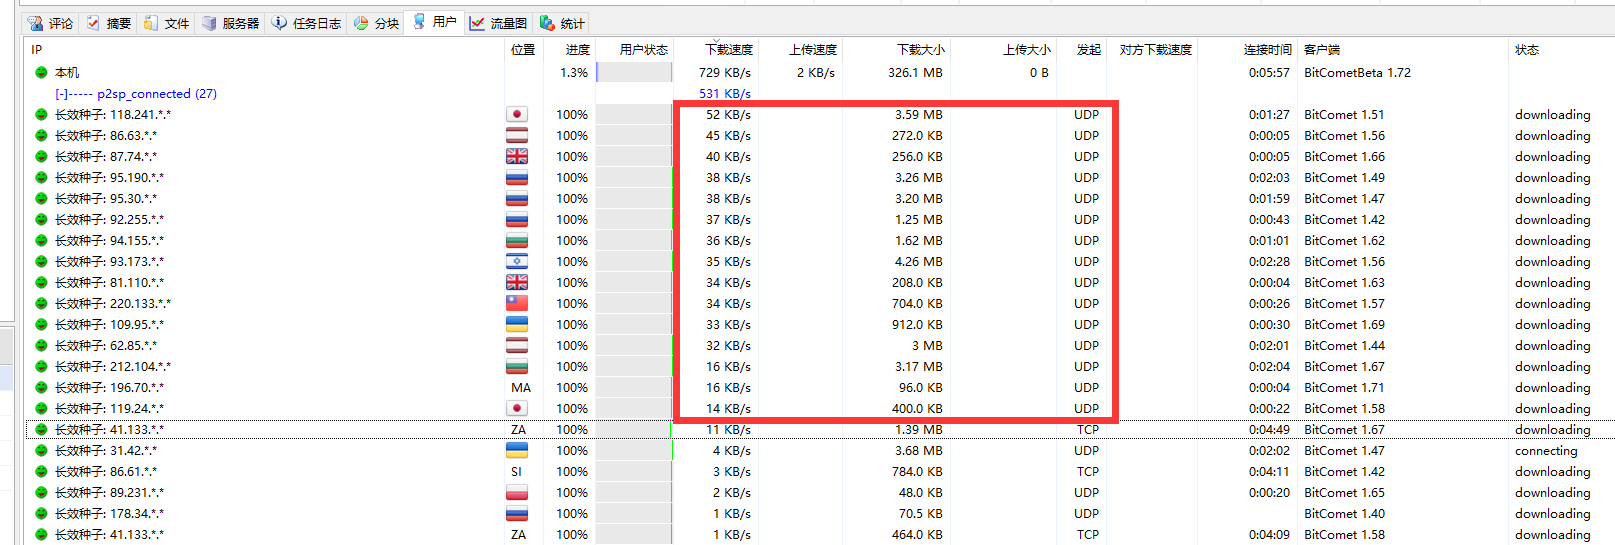This screenshot has height=545, width=1615.
Task: Click the 摘要 checkmark icon tab
Action: tap(94, 23)
